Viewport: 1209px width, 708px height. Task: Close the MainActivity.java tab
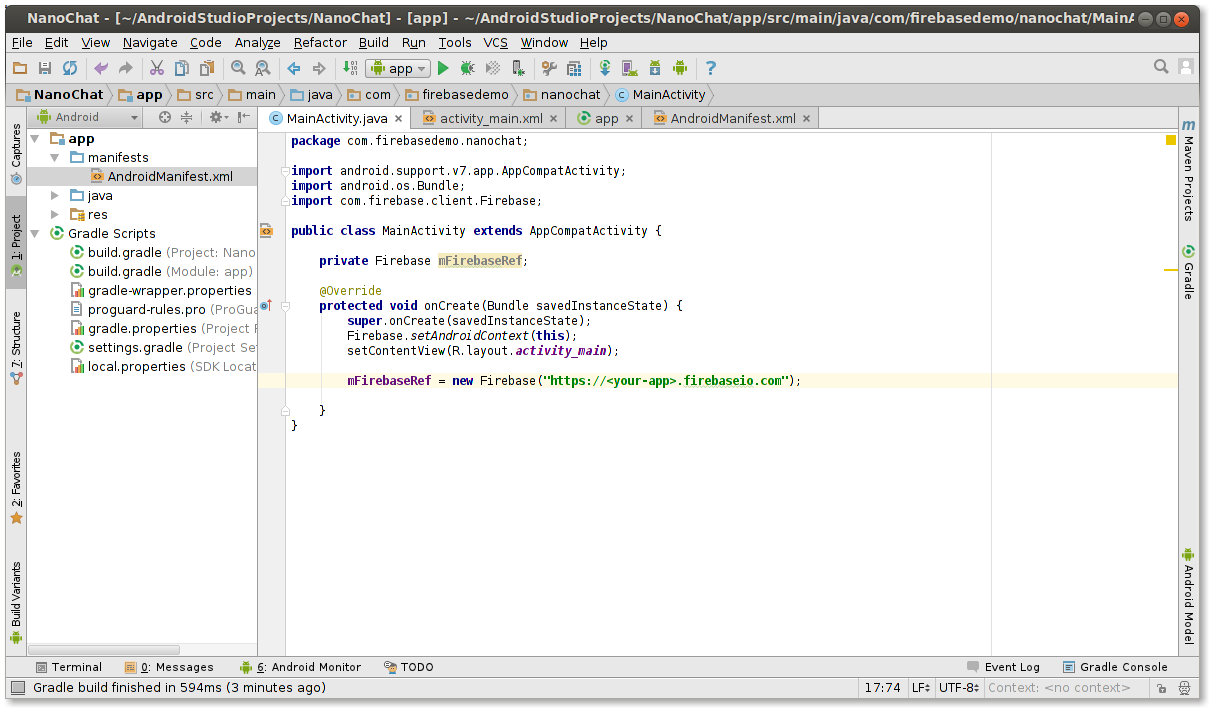coord(398,119)
